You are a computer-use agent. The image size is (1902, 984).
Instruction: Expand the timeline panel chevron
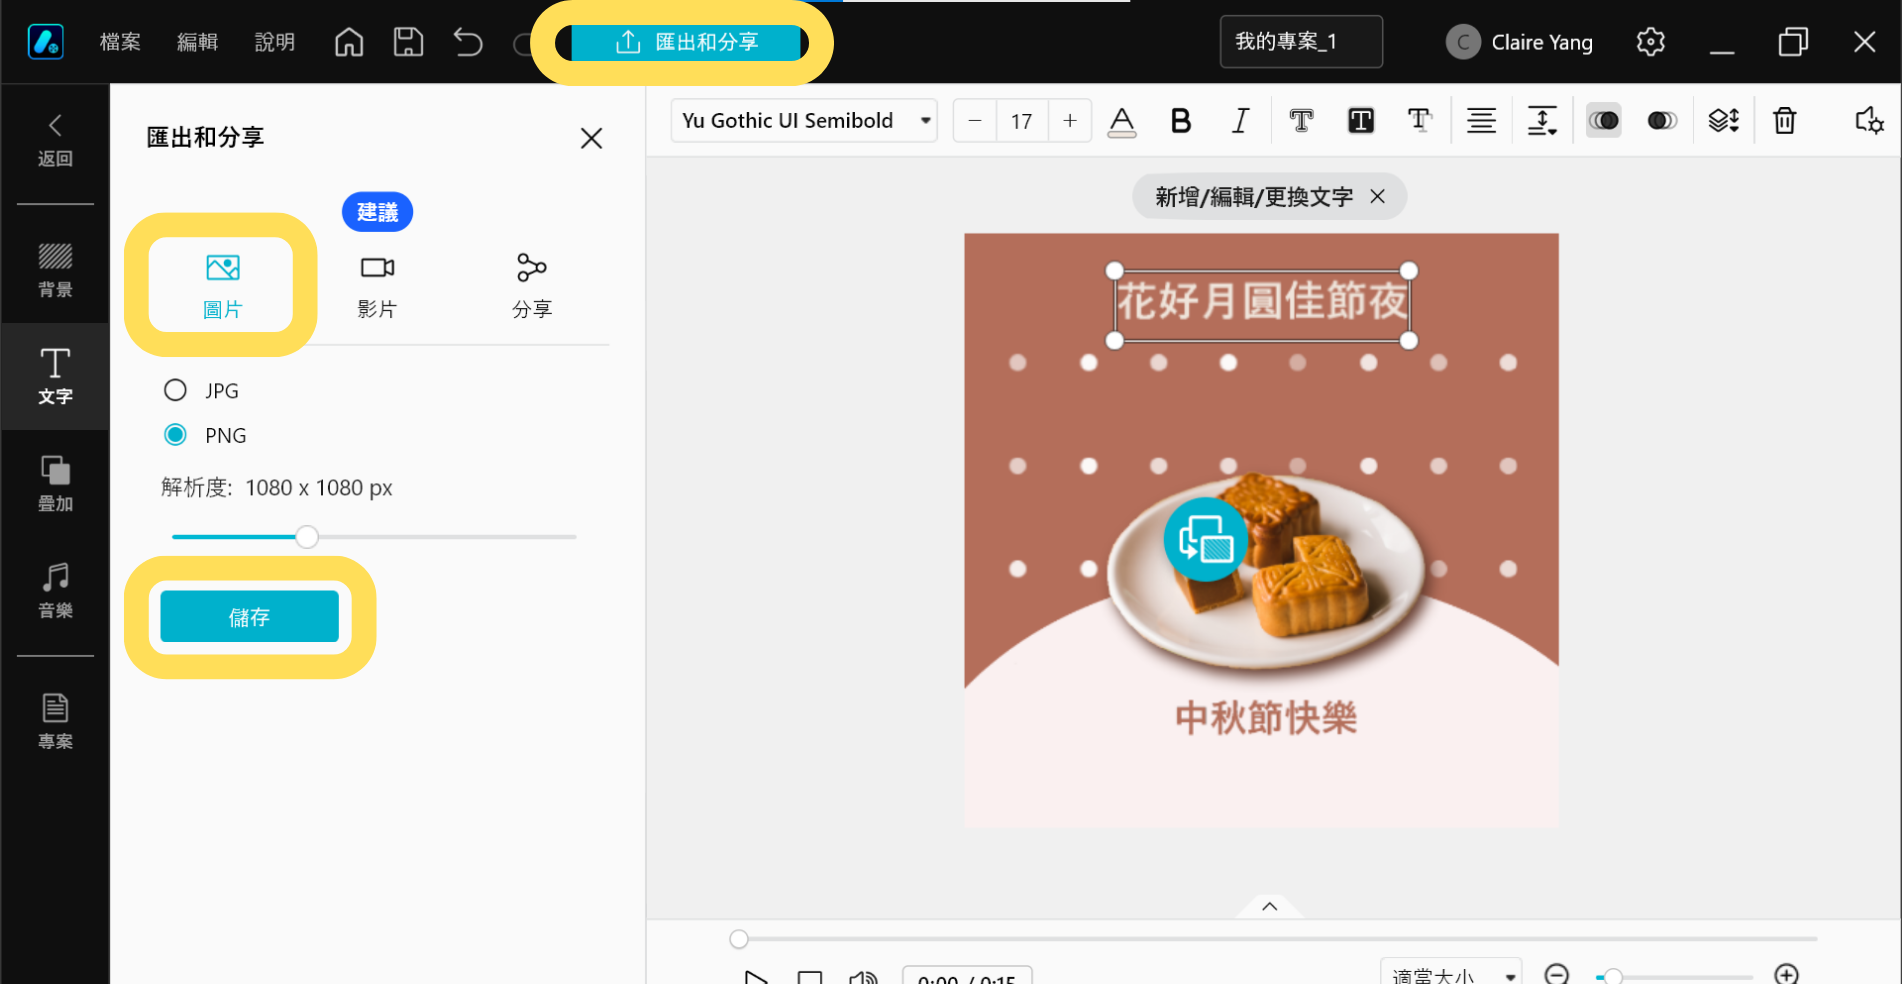point(1269,906)
